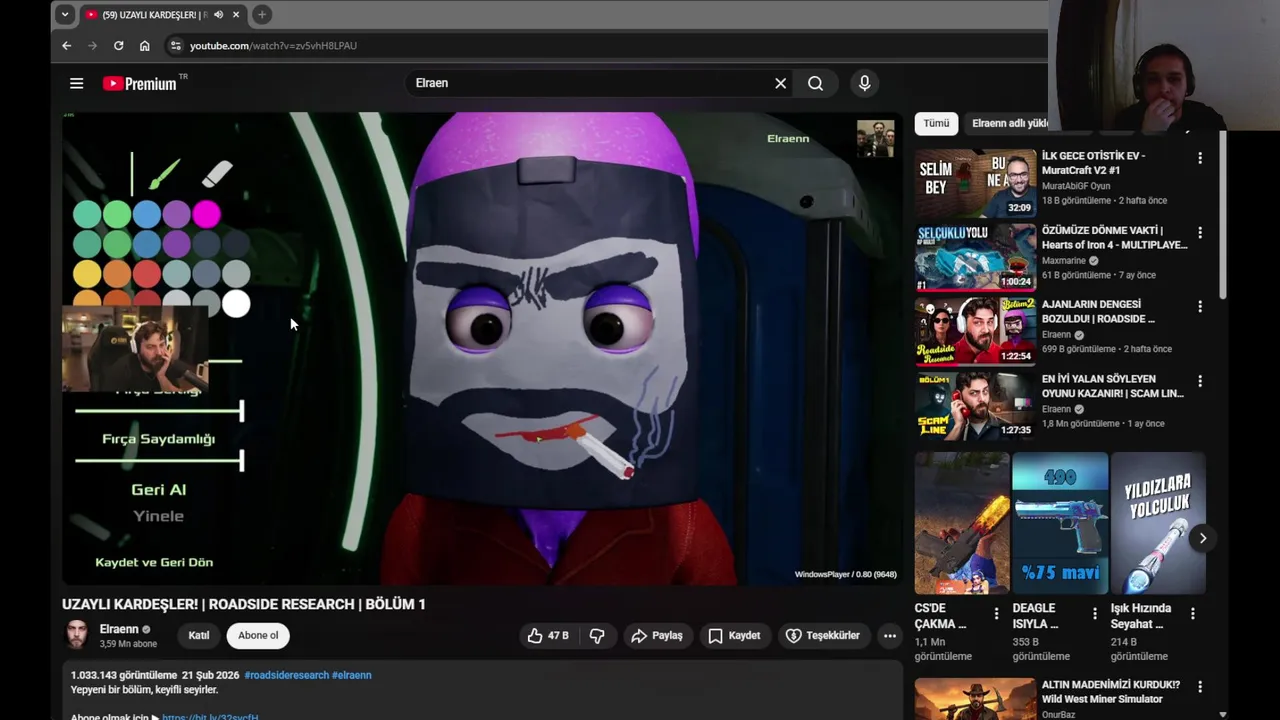This screenshot has width=1280, height=720.
Task: Select the Tümü filter chip
Action: click(936, 123)
